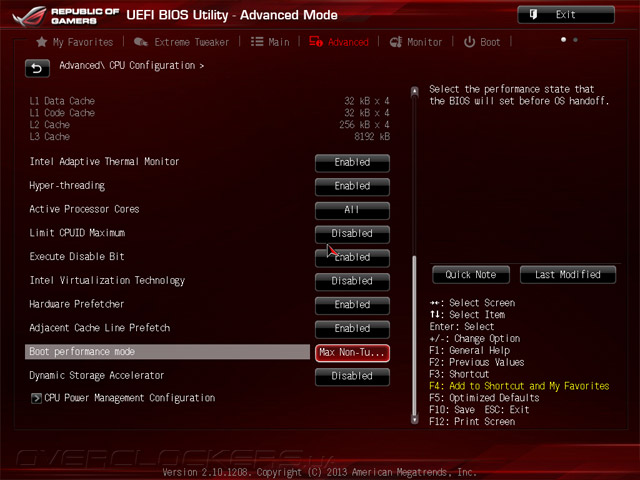Open Hardware Prefetcher Enabled dropdown
This screenshot has width=640, height=480.
[x=352, y=305]
